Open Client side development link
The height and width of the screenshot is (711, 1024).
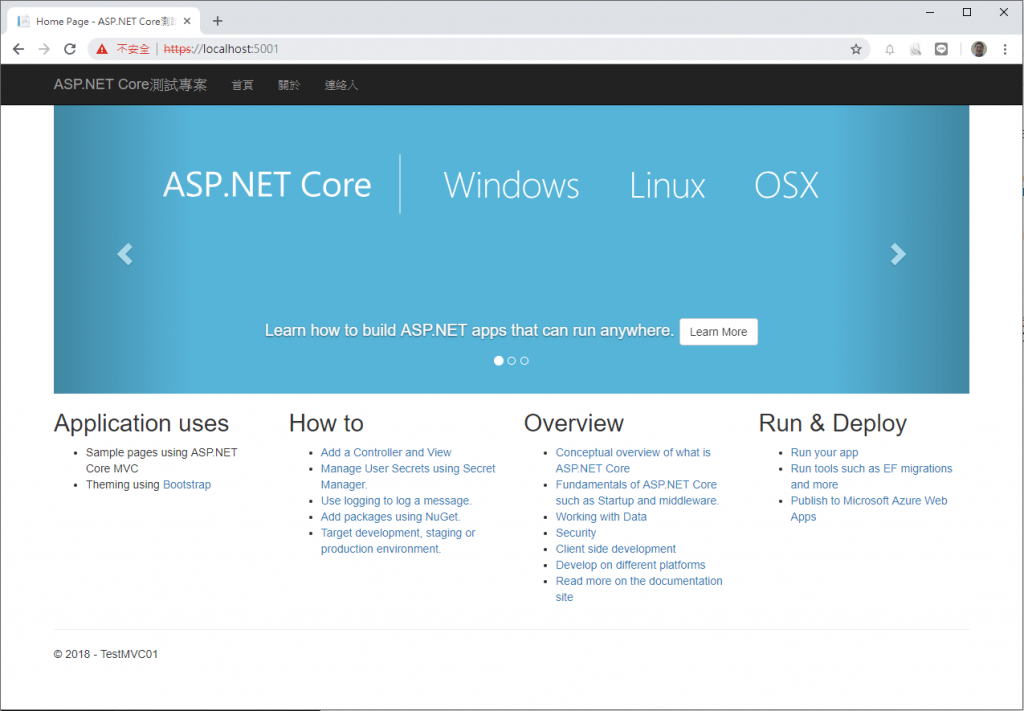click(x=615, y=549)
